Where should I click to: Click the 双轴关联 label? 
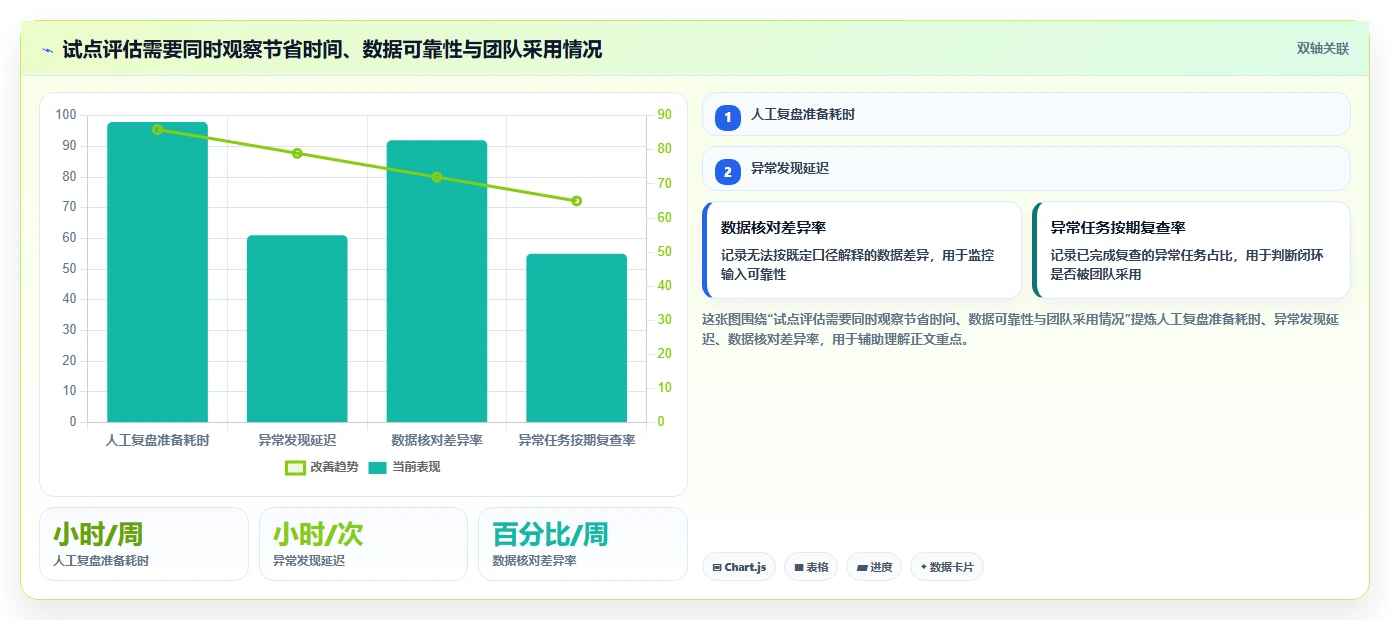pos(1323,49)
